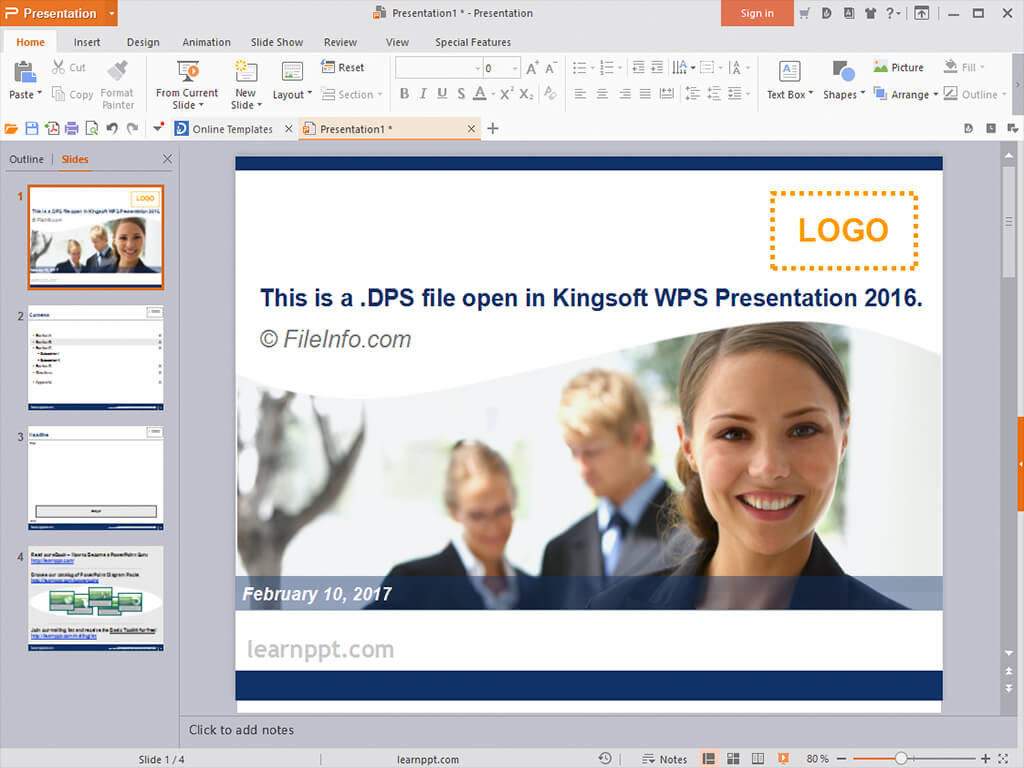Save the presentation with the floppy disk icon
The height and width of the screenshot is (768, 1024).
click(31, 129)
